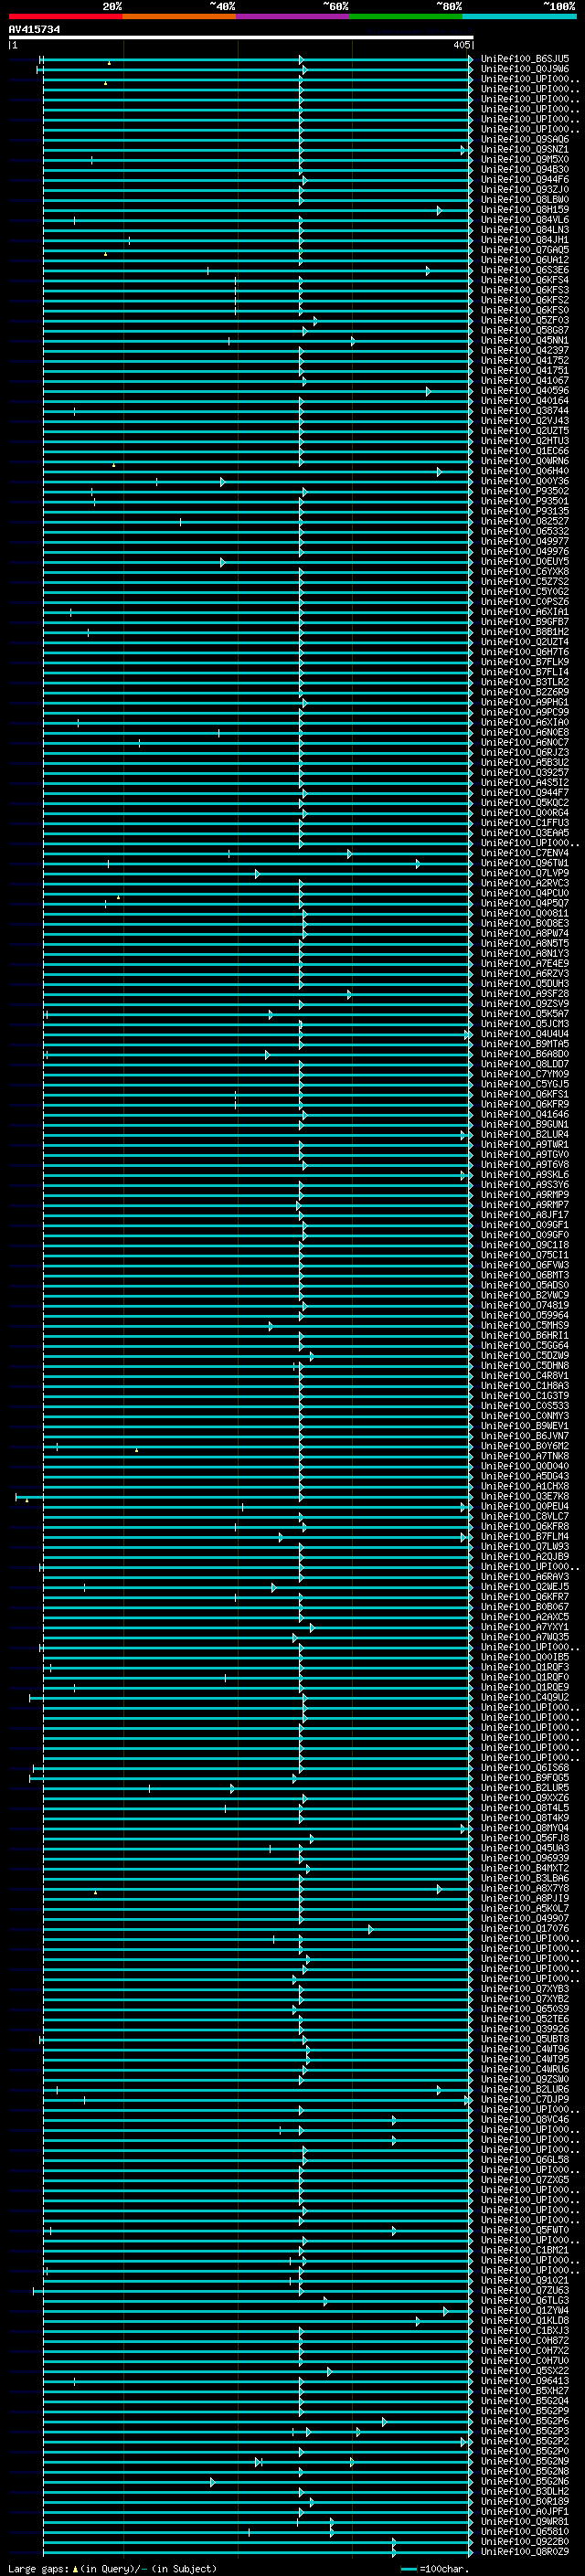The width and height of the screenshot is (585, 2576).
Task: Click the green ~80% identity legend bar
Action: pos(406,16)
